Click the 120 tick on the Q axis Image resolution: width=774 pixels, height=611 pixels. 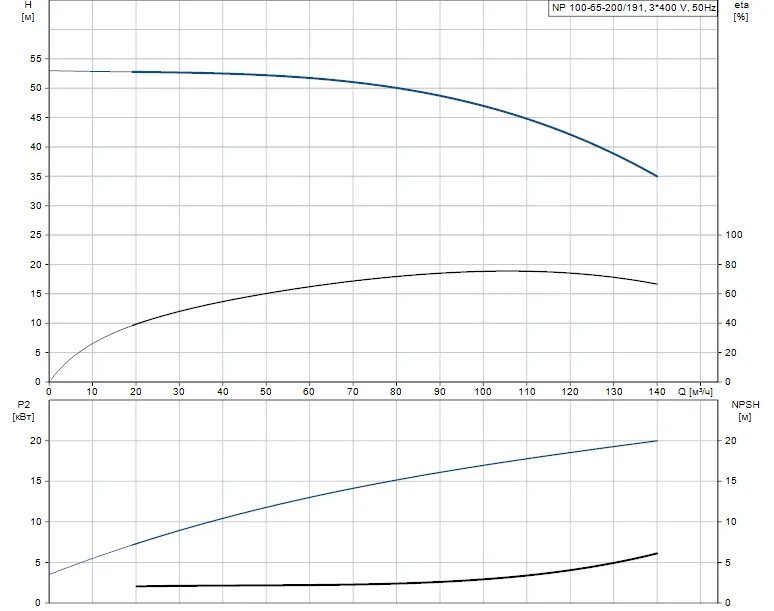[x=570, y=391]
